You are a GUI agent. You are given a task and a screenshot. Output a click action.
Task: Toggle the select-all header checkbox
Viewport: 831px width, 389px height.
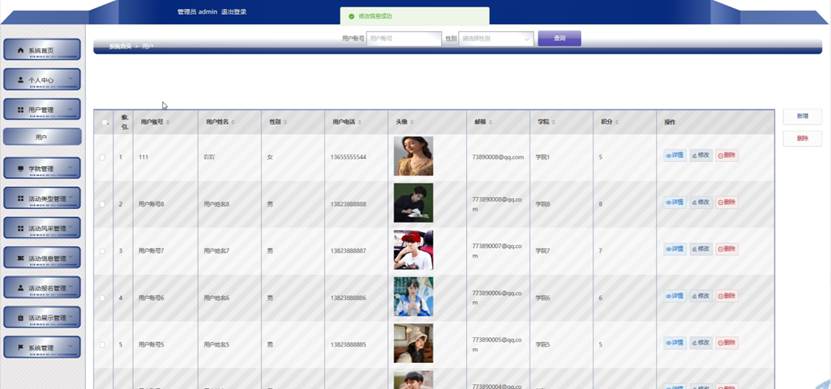tap(104, 122)
